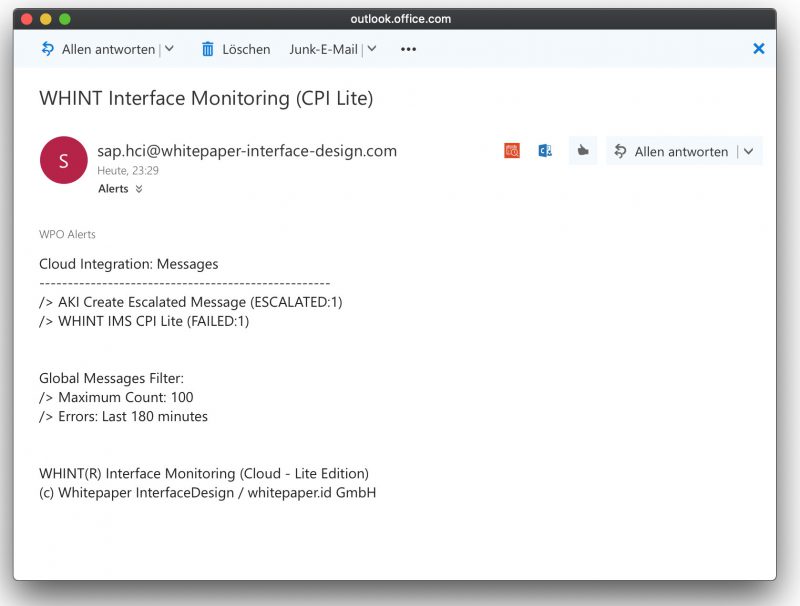Image resolution: width=800 pixels, height=606 pixels.
Task: Click the trash can Löschen icon
Action: point(208,49)
